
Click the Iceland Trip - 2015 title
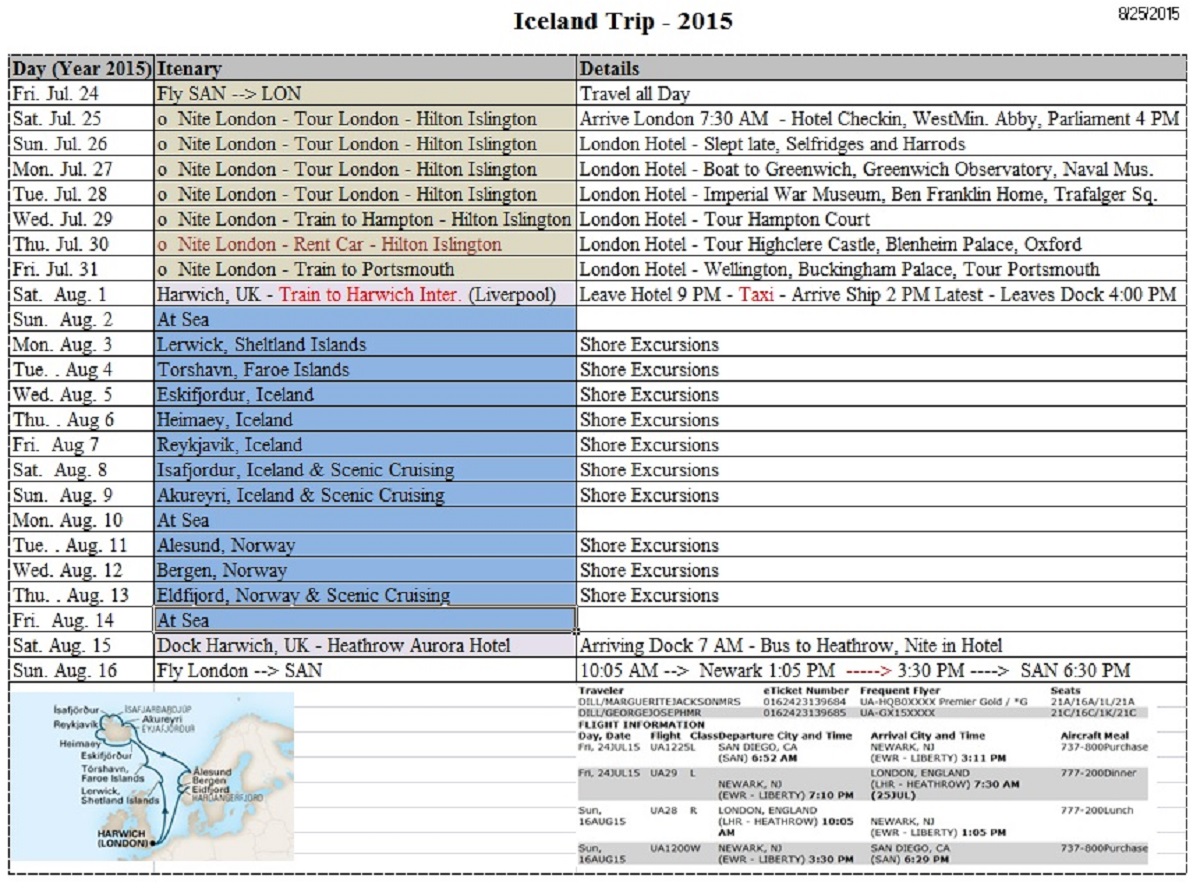[622, 21]
